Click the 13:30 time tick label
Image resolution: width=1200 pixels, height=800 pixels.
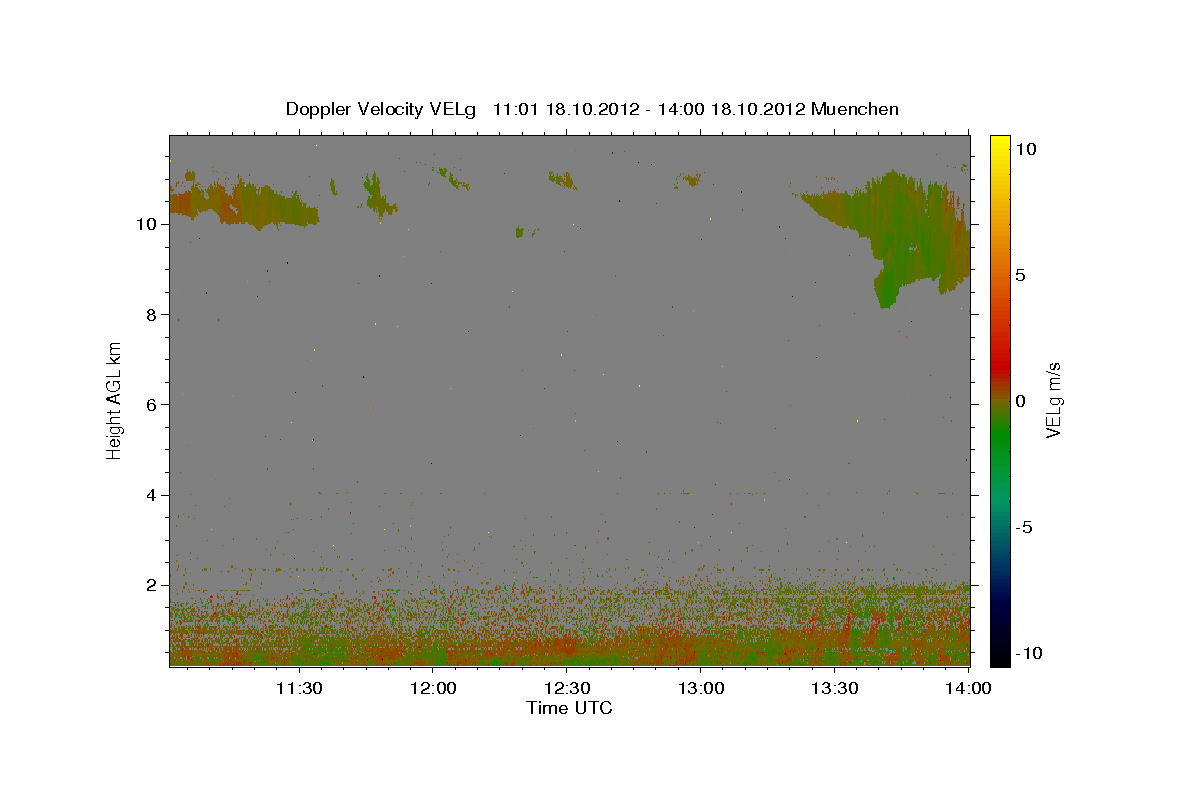click(x=834, y=688)
